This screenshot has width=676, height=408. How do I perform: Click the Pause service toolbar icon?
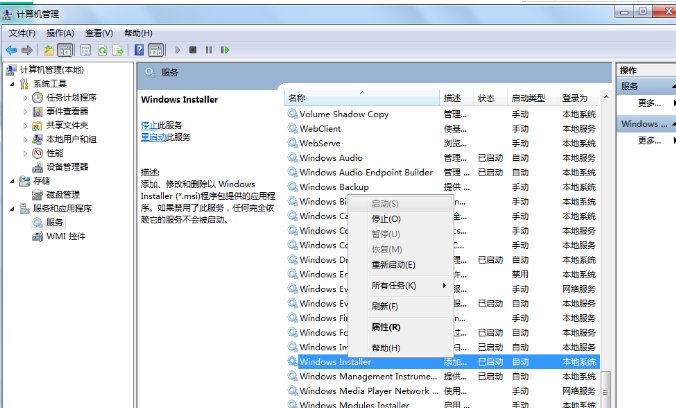(209, 50)
